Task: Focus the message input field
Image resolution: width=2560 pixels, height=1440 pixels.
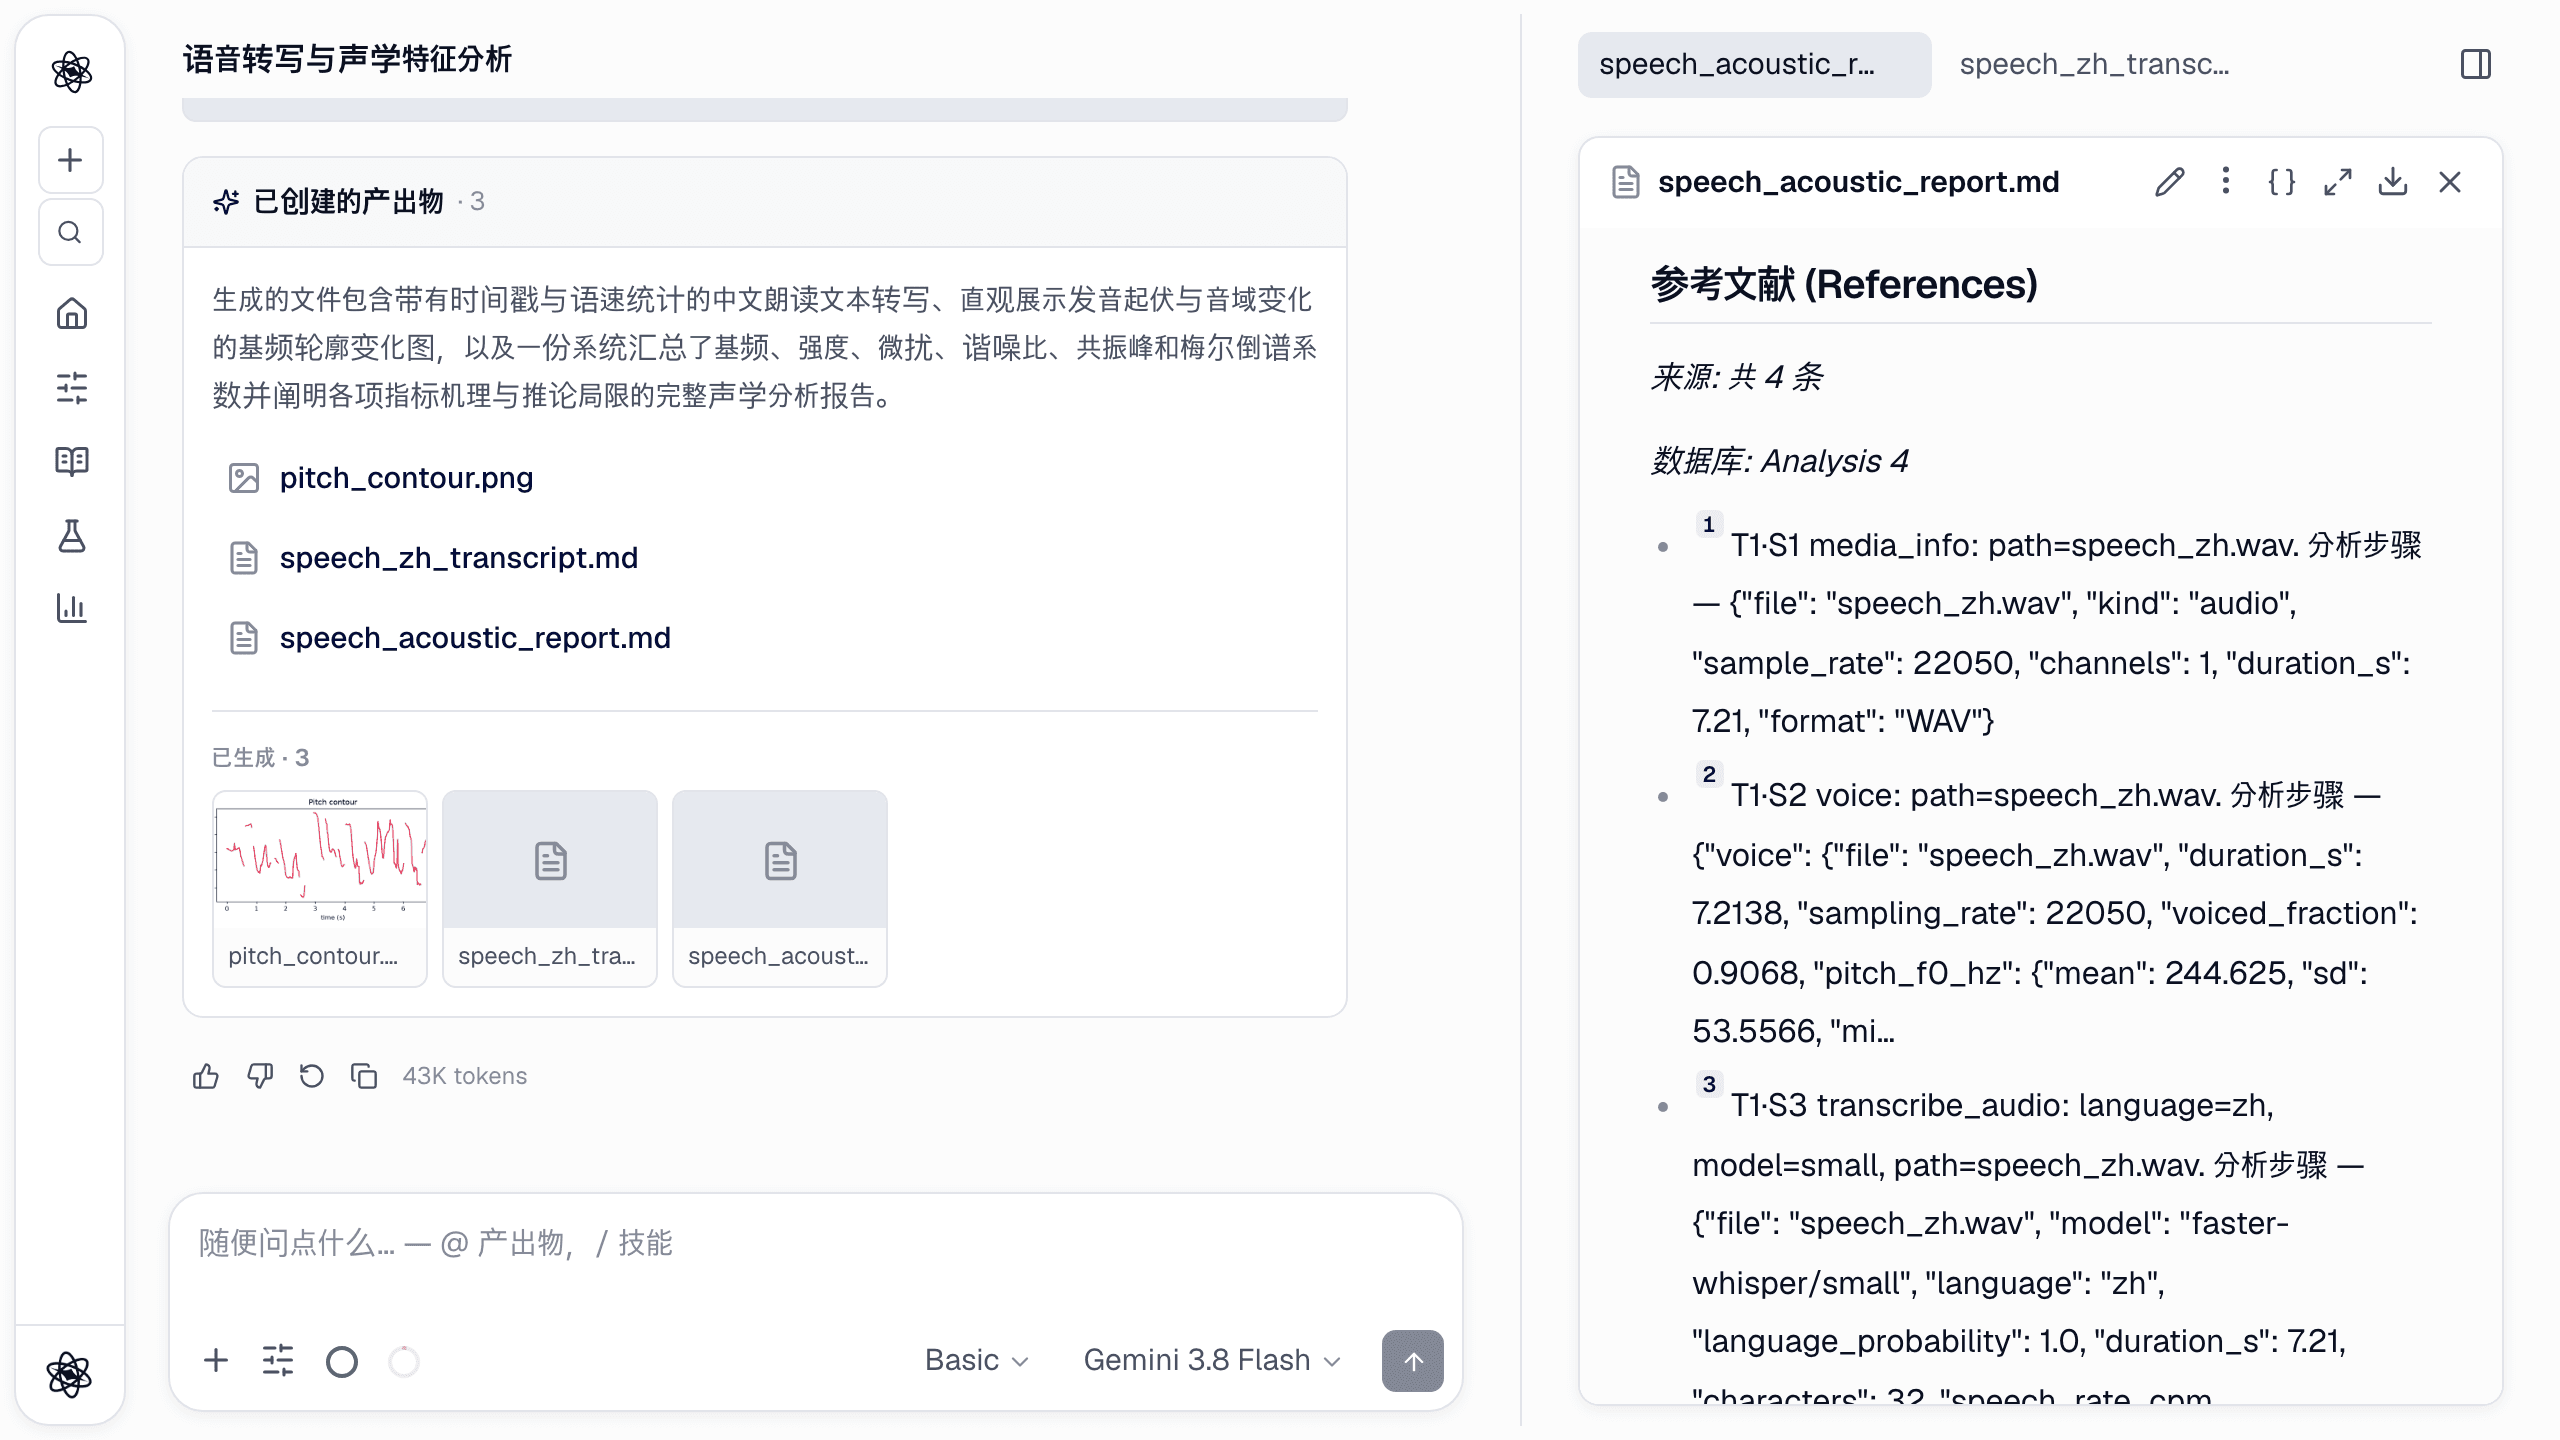Action: 816,1244
